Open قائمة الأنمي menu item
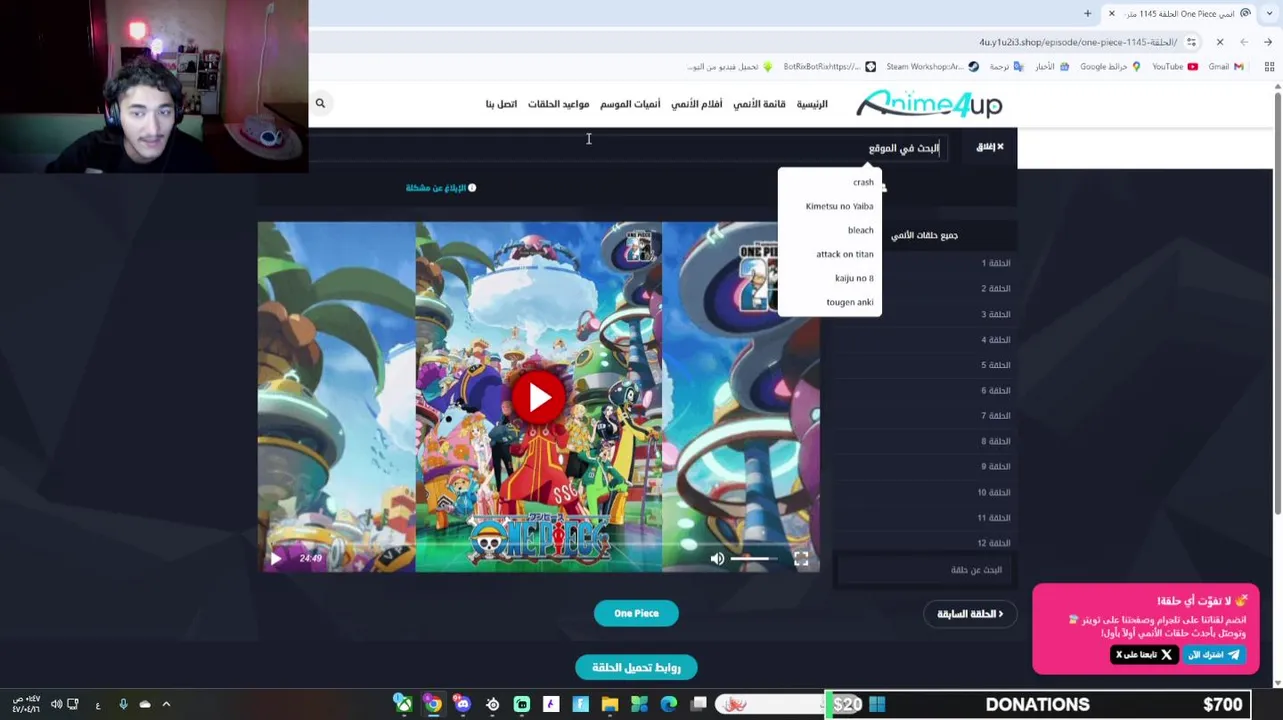 click(759, 104)
